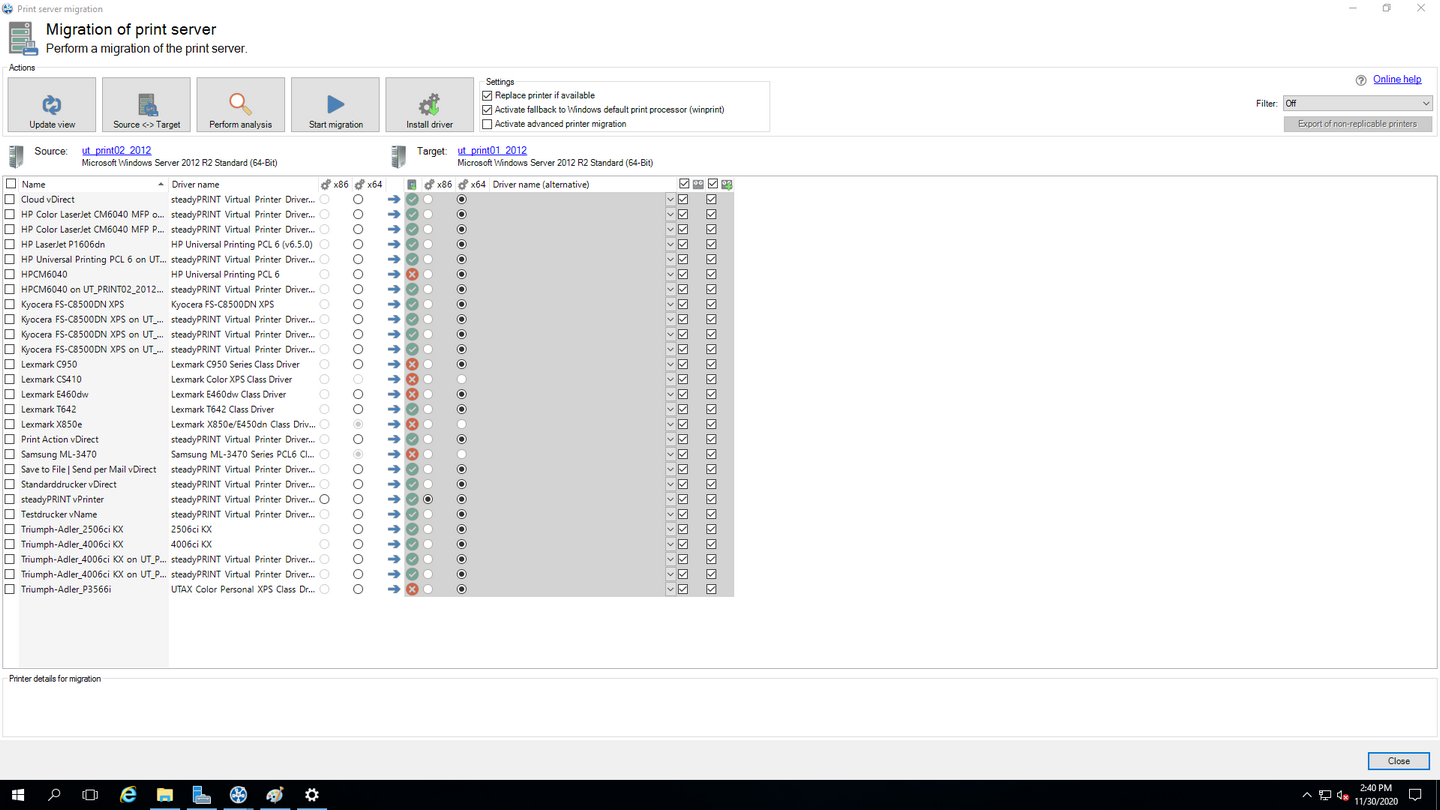
Task: Close the migration dialog with Close button
Action: tap(1398, 761)
